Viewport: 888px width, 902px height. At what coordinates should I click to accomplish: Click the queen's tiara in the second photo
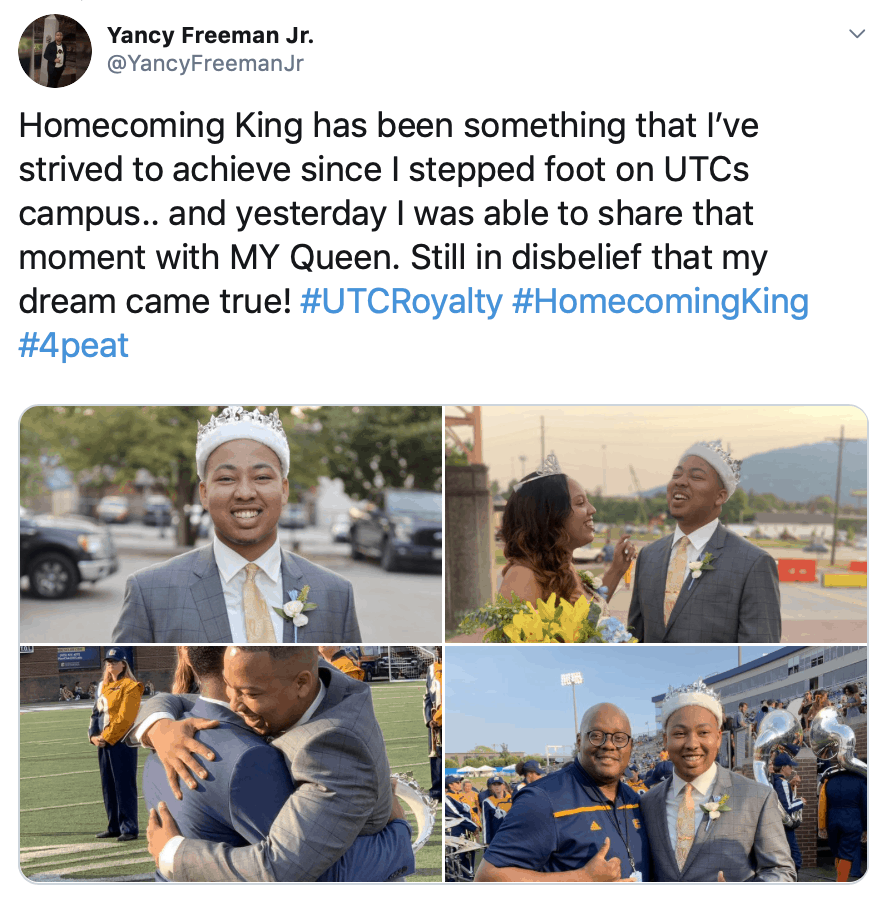coord(541,469)
